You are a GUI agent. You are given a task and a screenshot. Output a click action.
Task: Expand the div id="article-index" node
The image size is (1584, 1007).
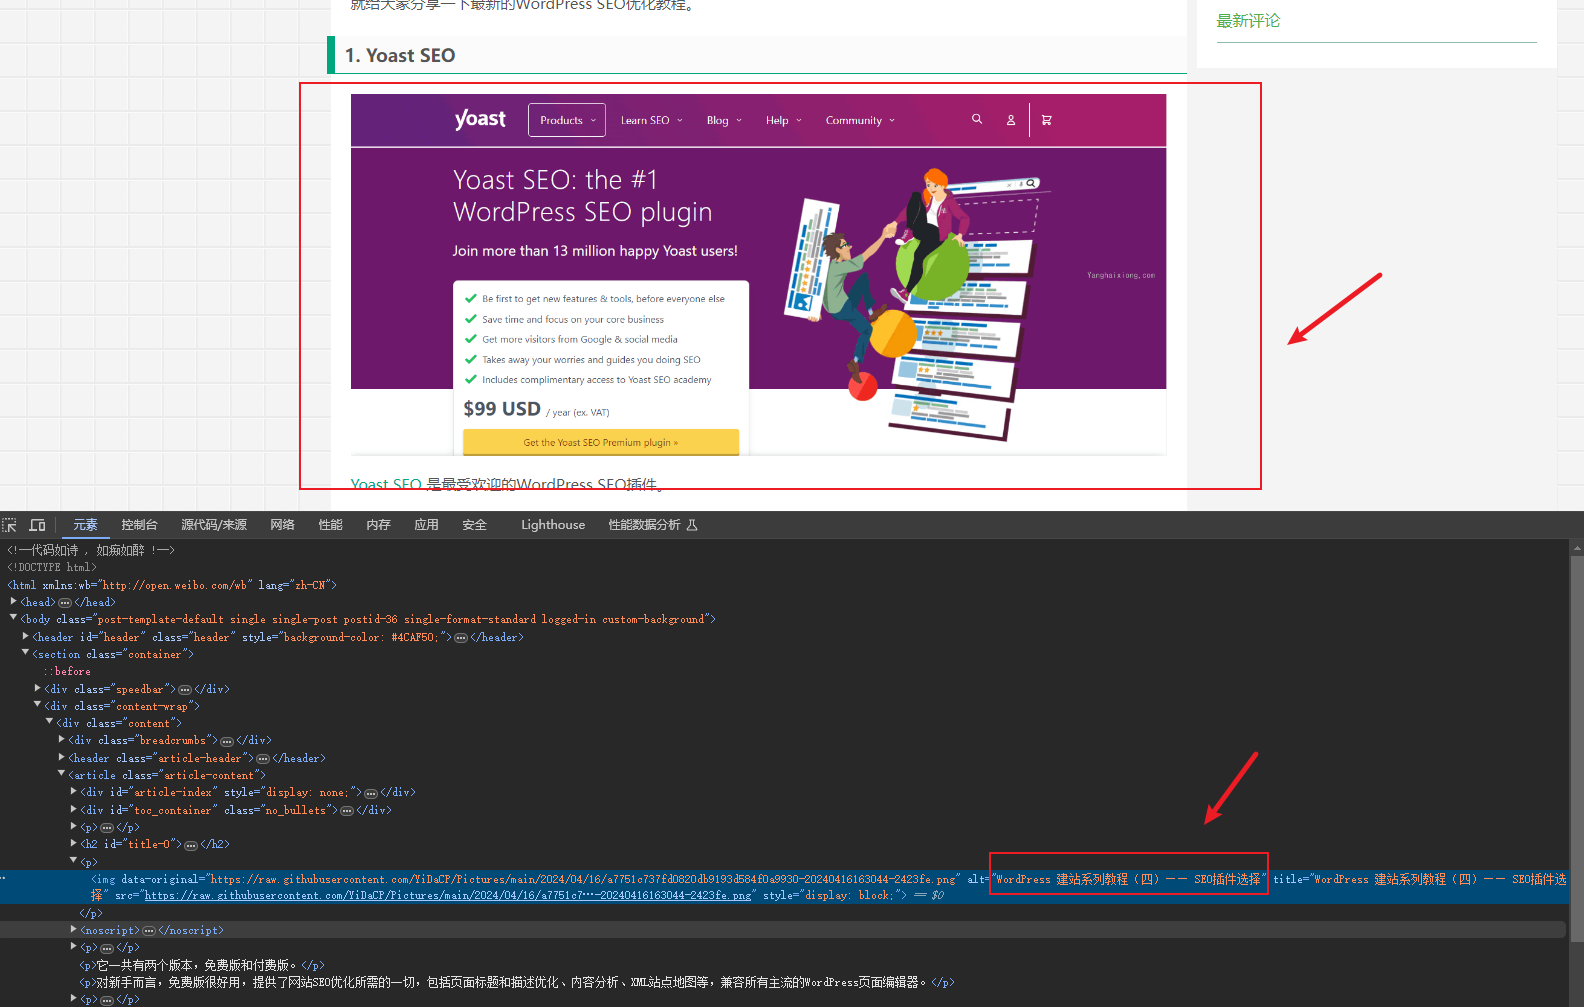coord(74,791)
